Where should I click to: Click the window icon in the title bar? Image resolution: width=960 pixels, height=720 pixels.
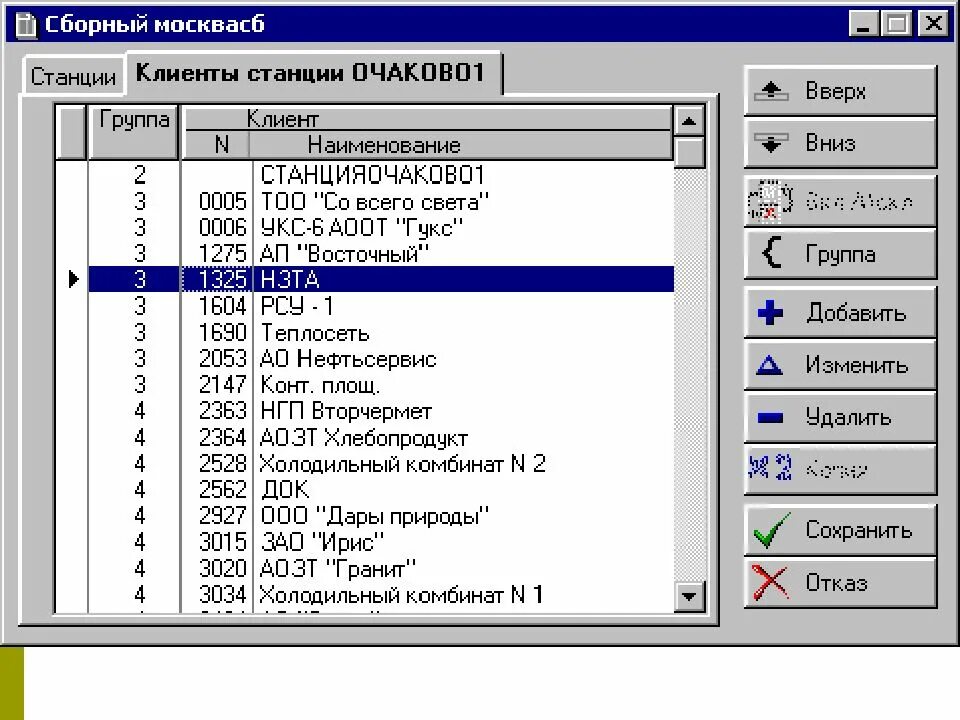click(x=25, y=25)
